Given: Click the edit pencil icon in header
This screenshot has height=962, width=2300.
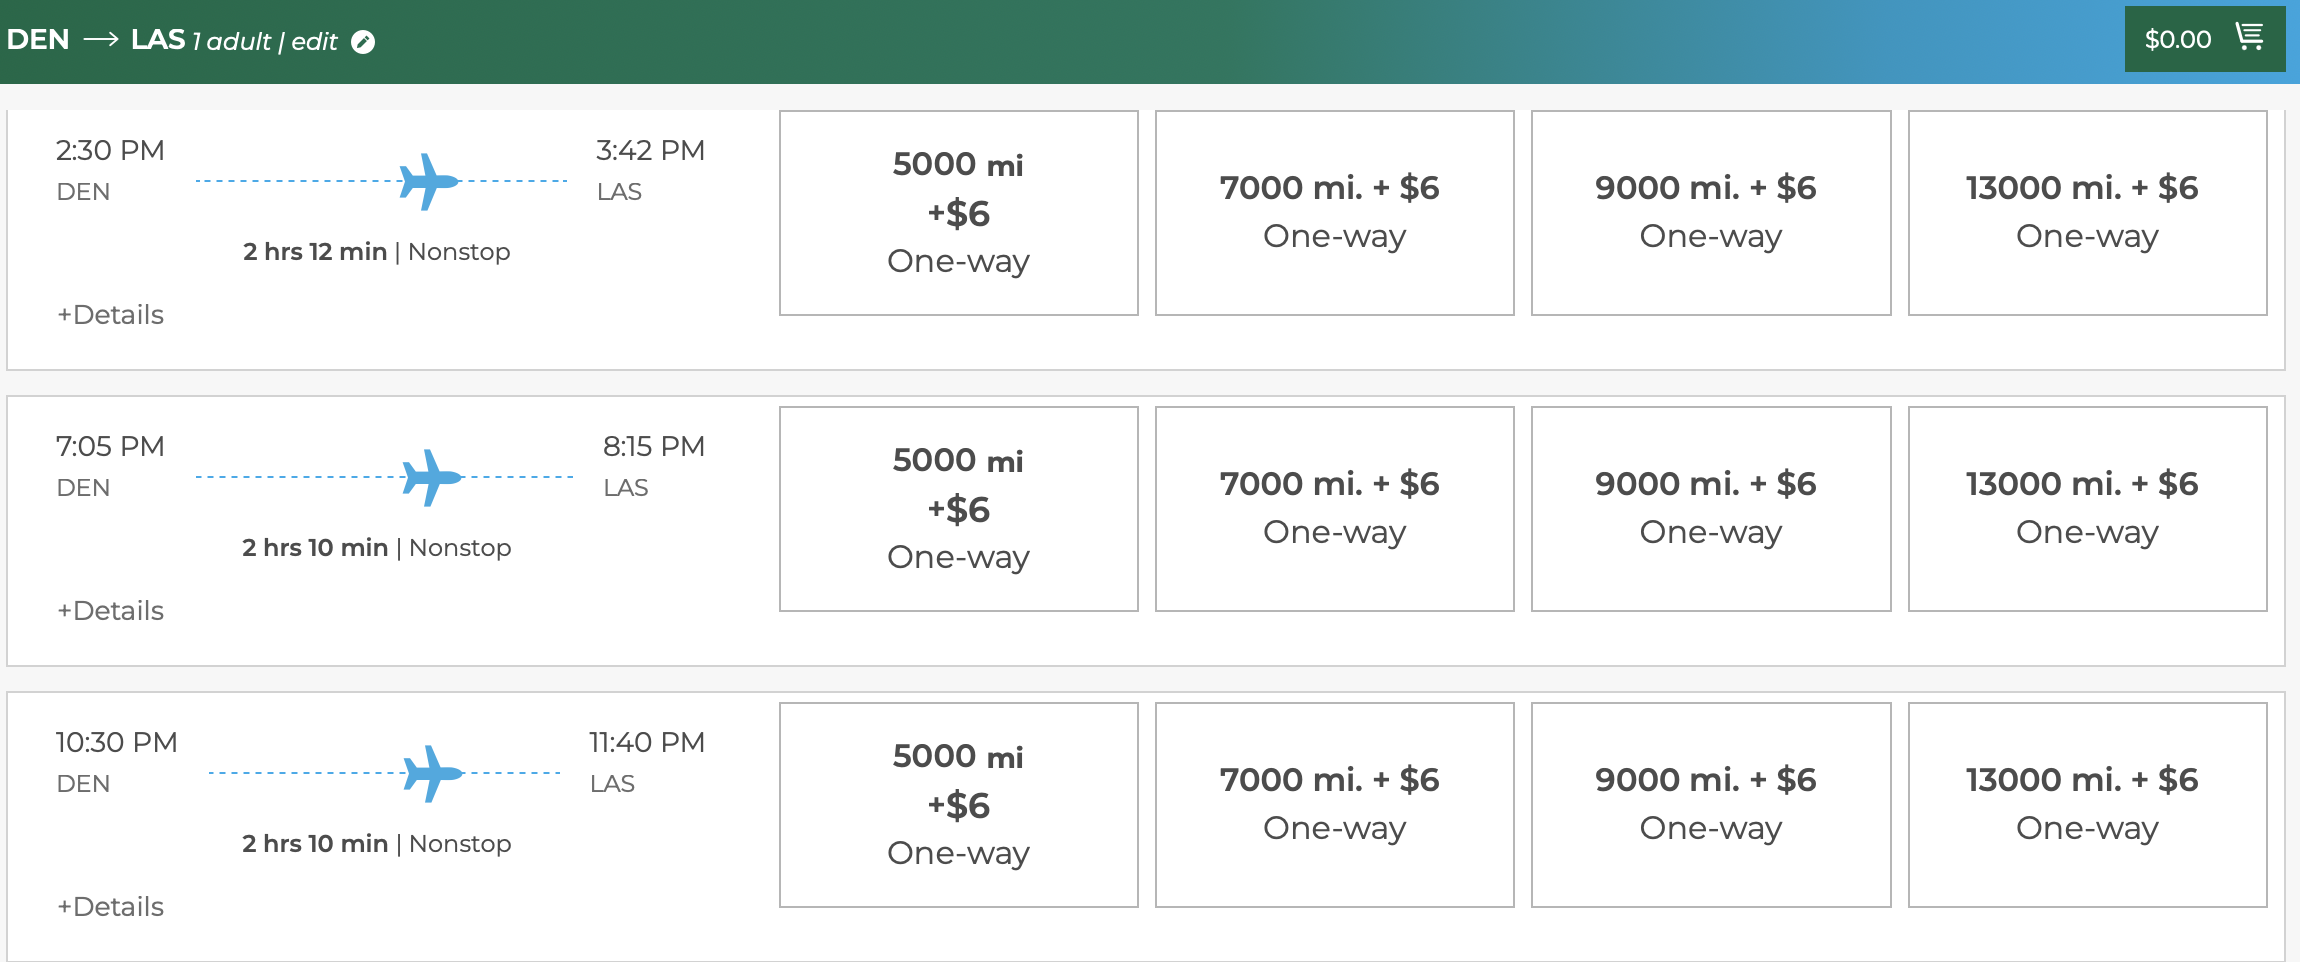Looking at the screenshot, I should pyautogui.click(x=363, y=42).
